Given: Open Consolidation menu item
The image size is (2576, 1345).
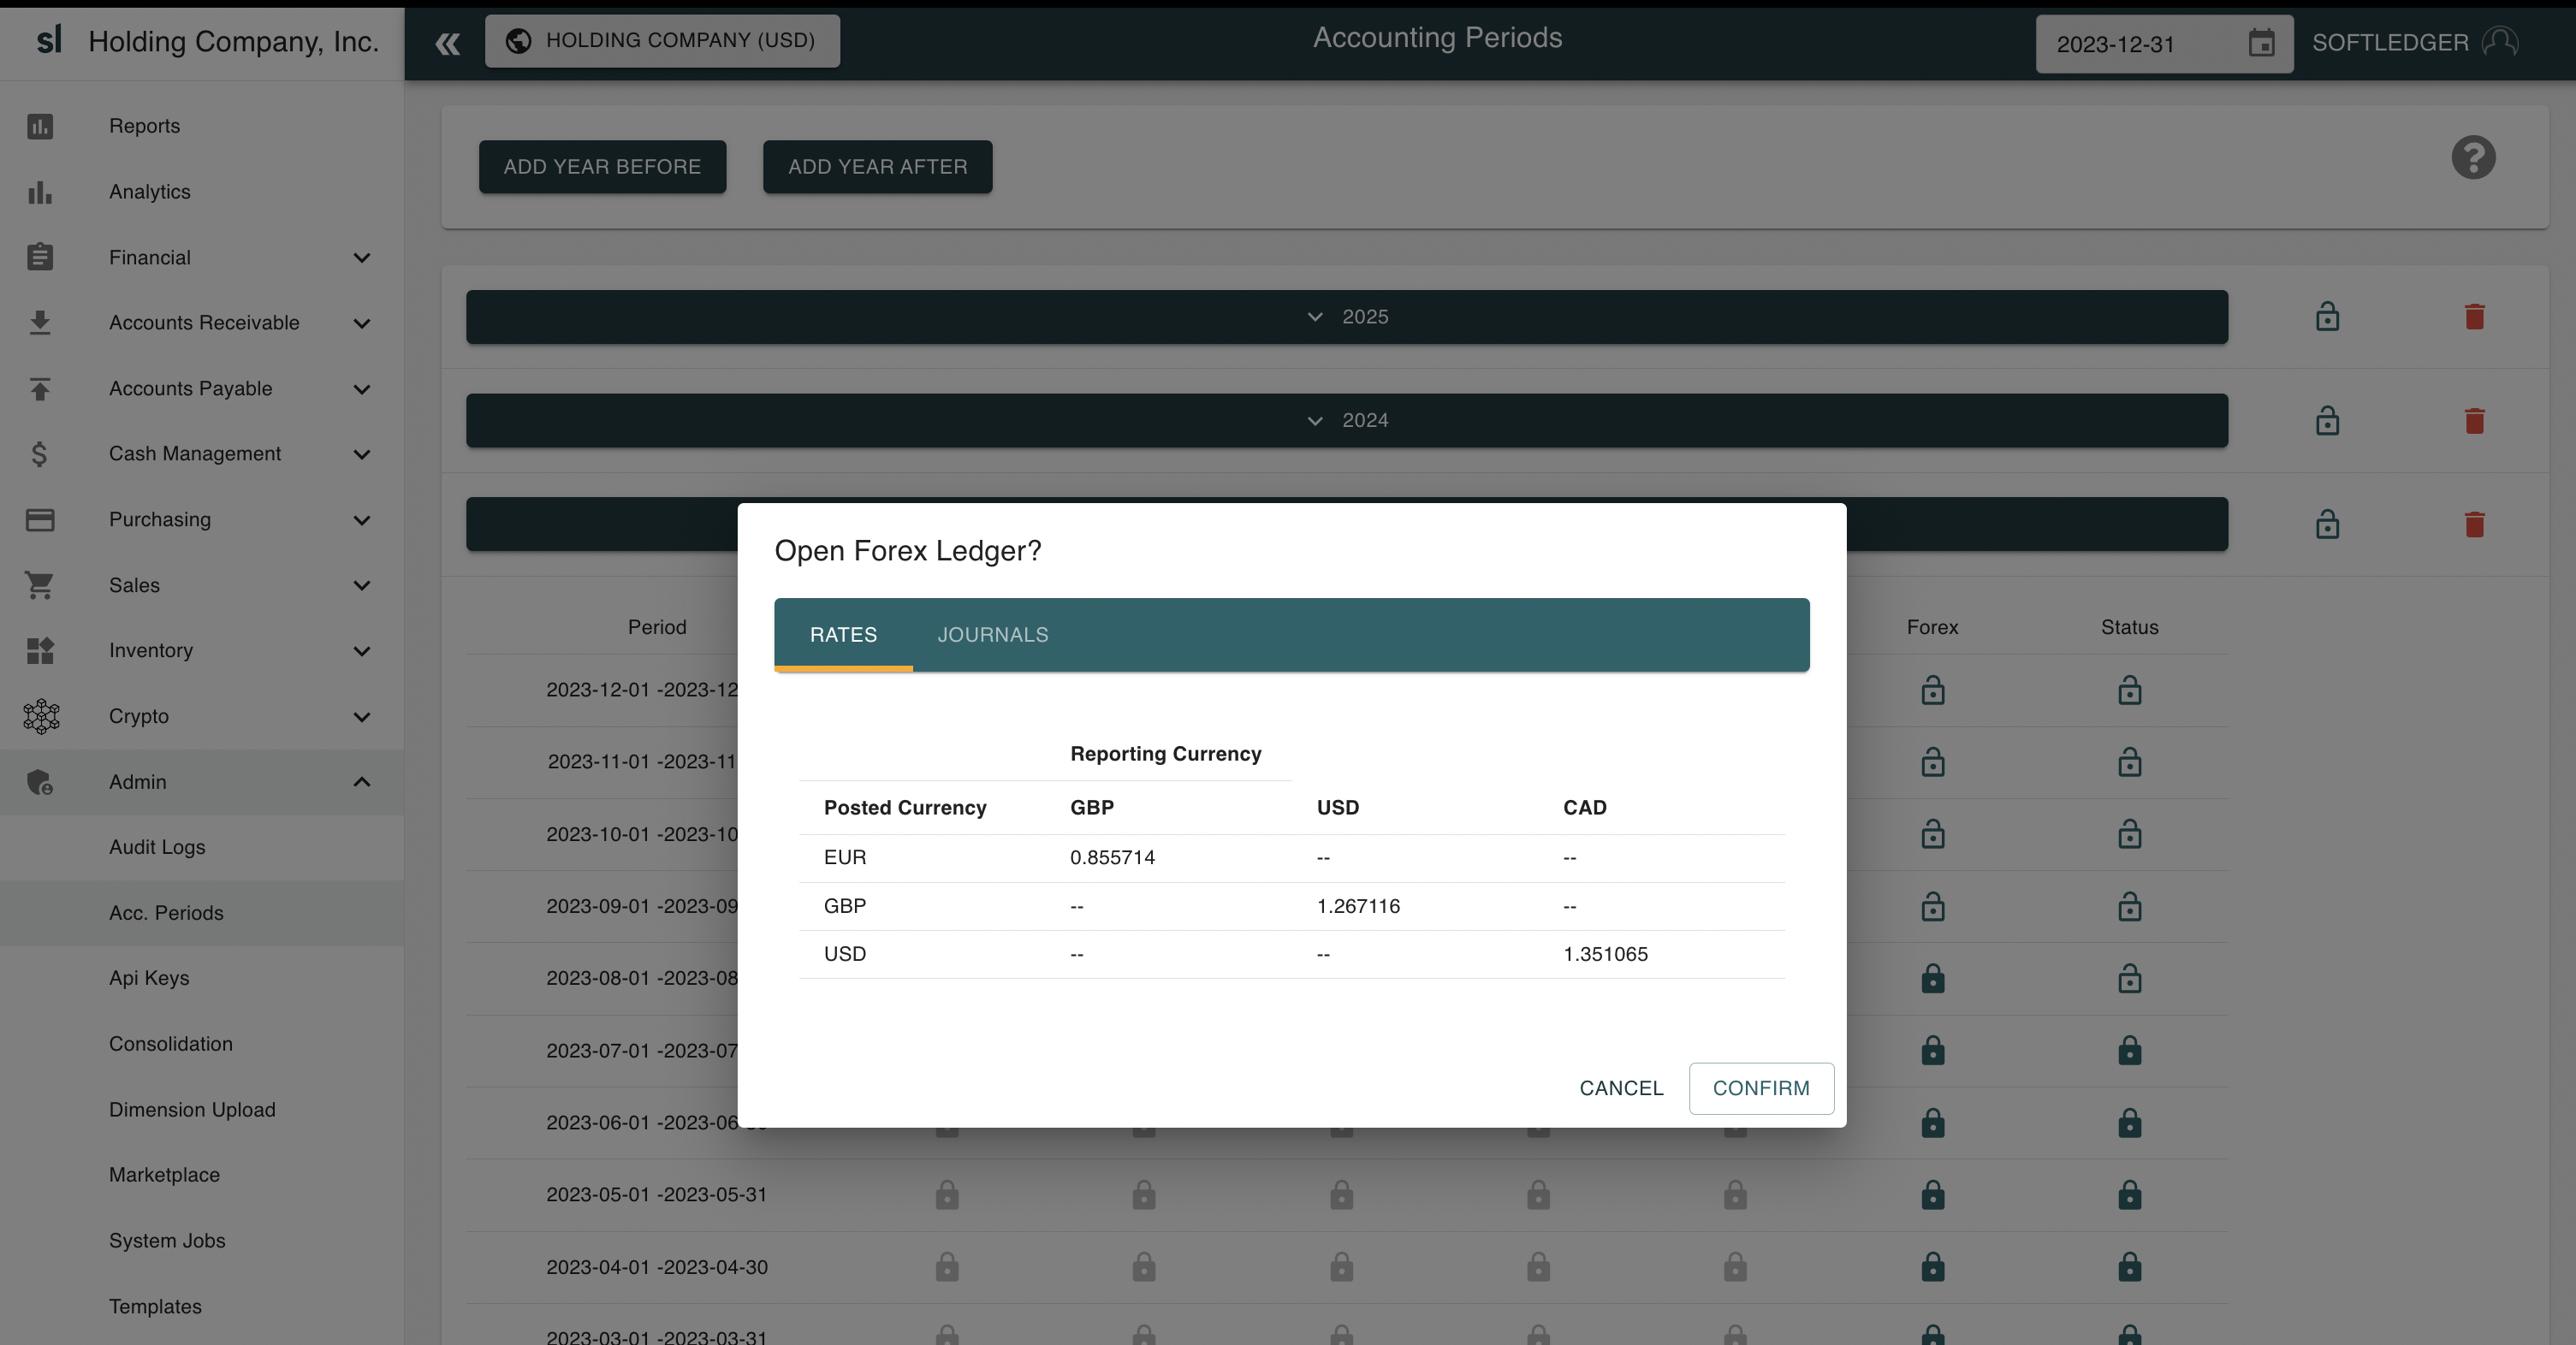Looking at the screenshot, I should tap(171, 1044).
